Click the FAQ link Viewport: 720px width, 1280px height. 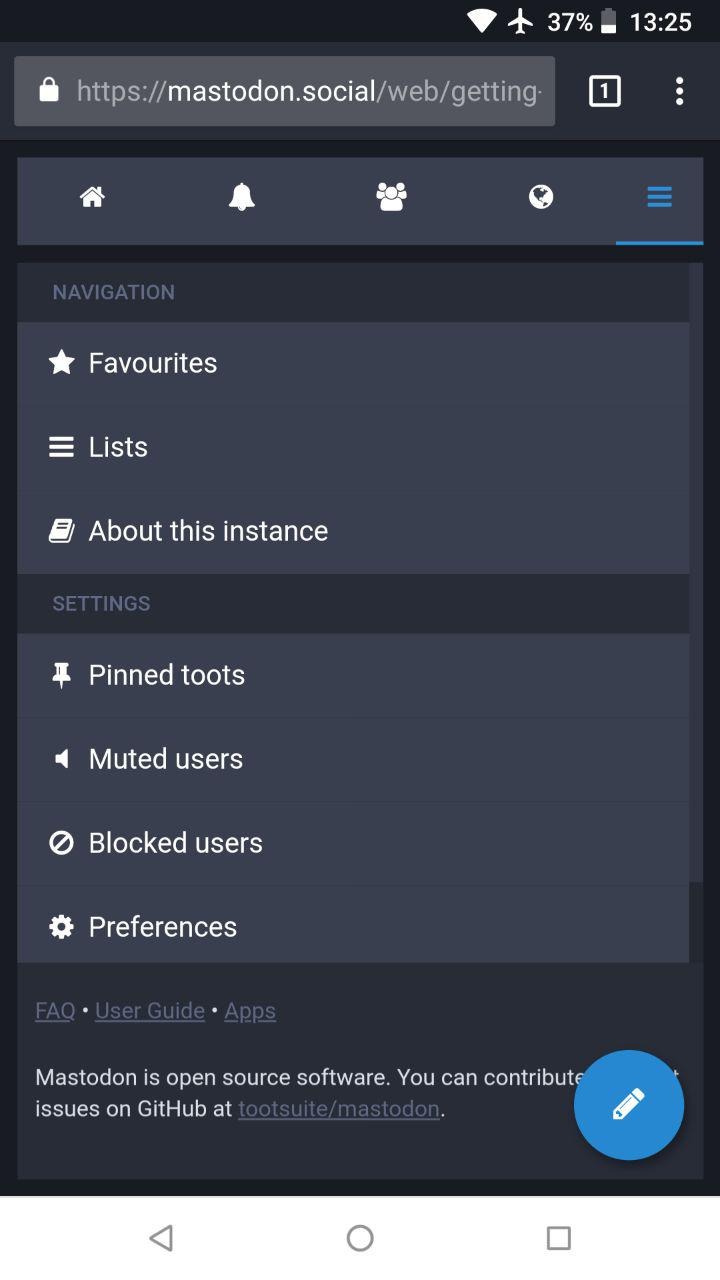pyautogui.click(x=55, y=1010)
